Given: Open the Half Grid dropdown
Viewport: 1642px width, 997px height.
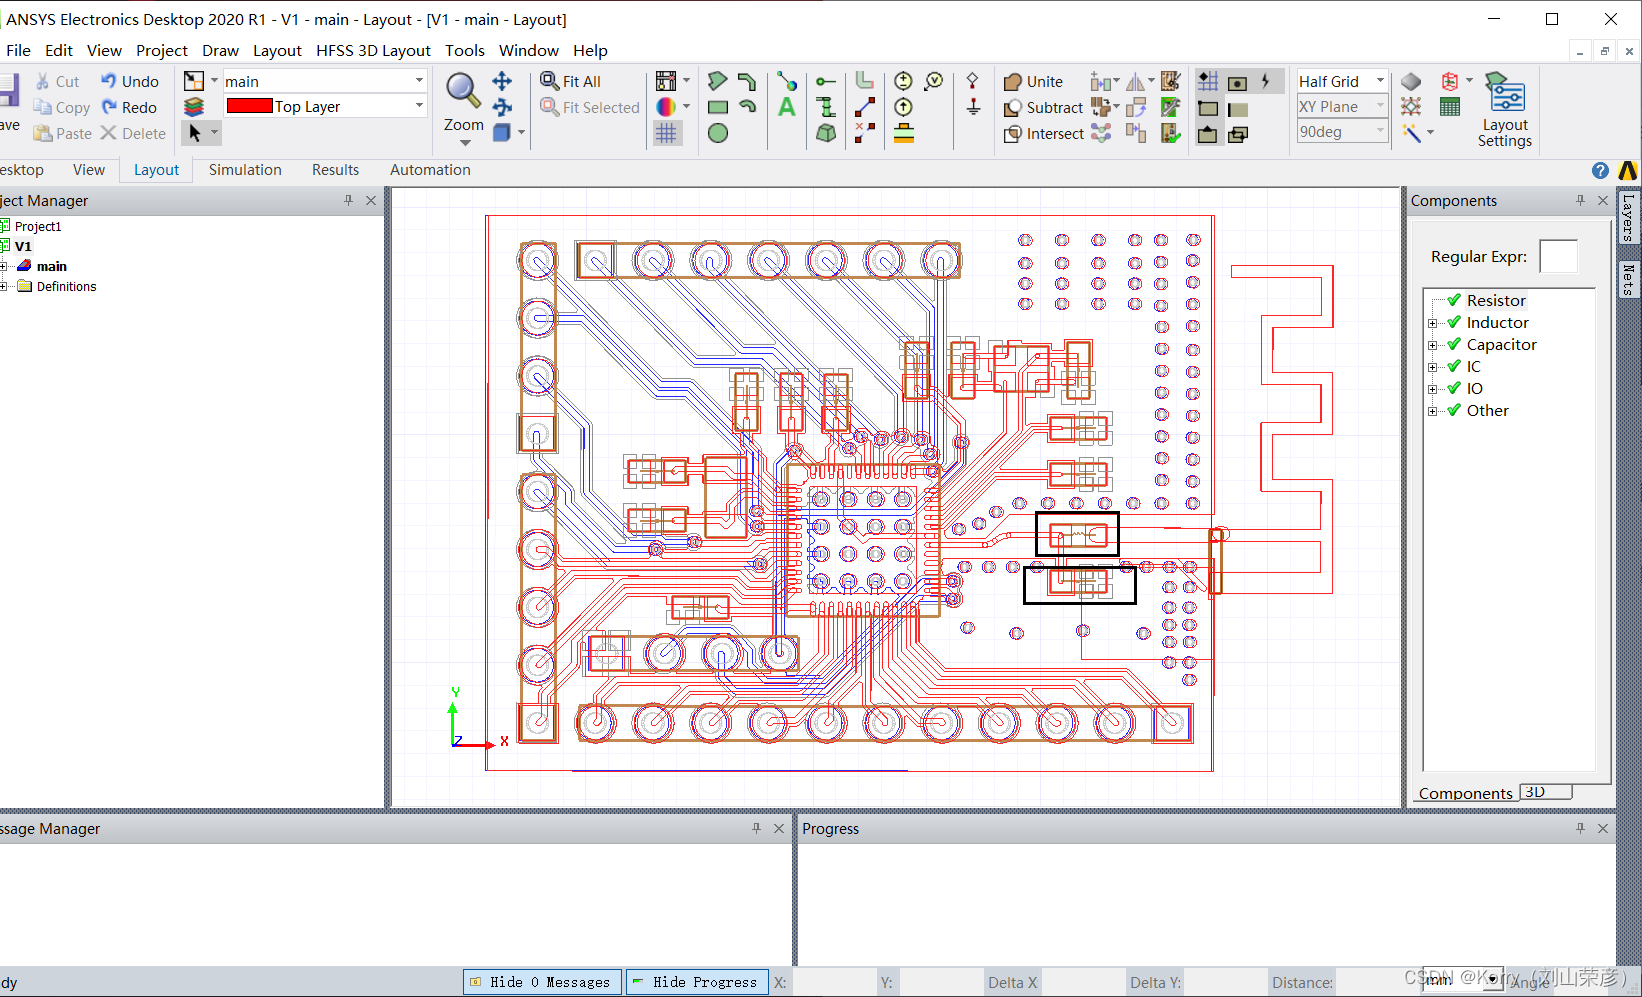Looking at the screenshot, I should click(1380, 81).
